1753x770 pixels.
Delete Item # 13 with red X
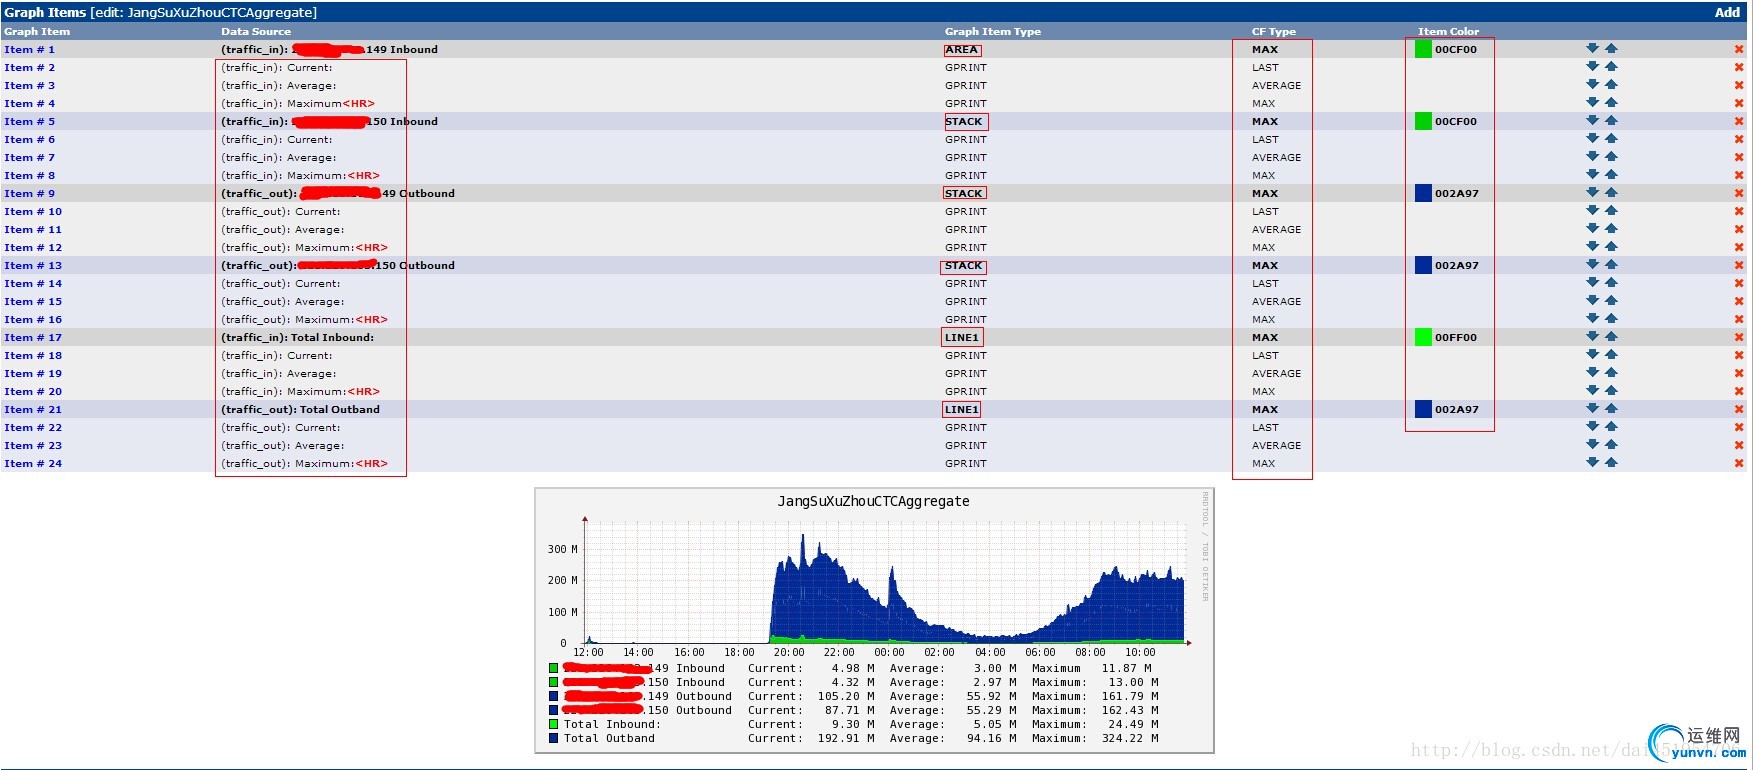(1739, 265)
